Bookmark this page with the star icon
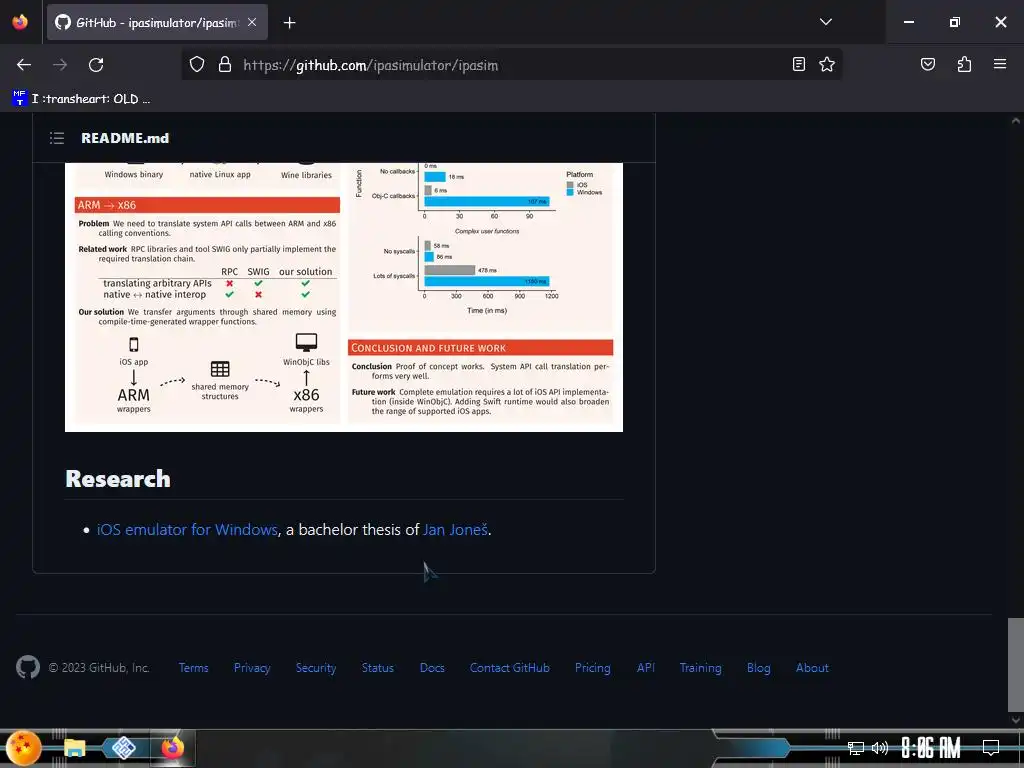Screen dimensions: 1024x768 pos(827,64)
